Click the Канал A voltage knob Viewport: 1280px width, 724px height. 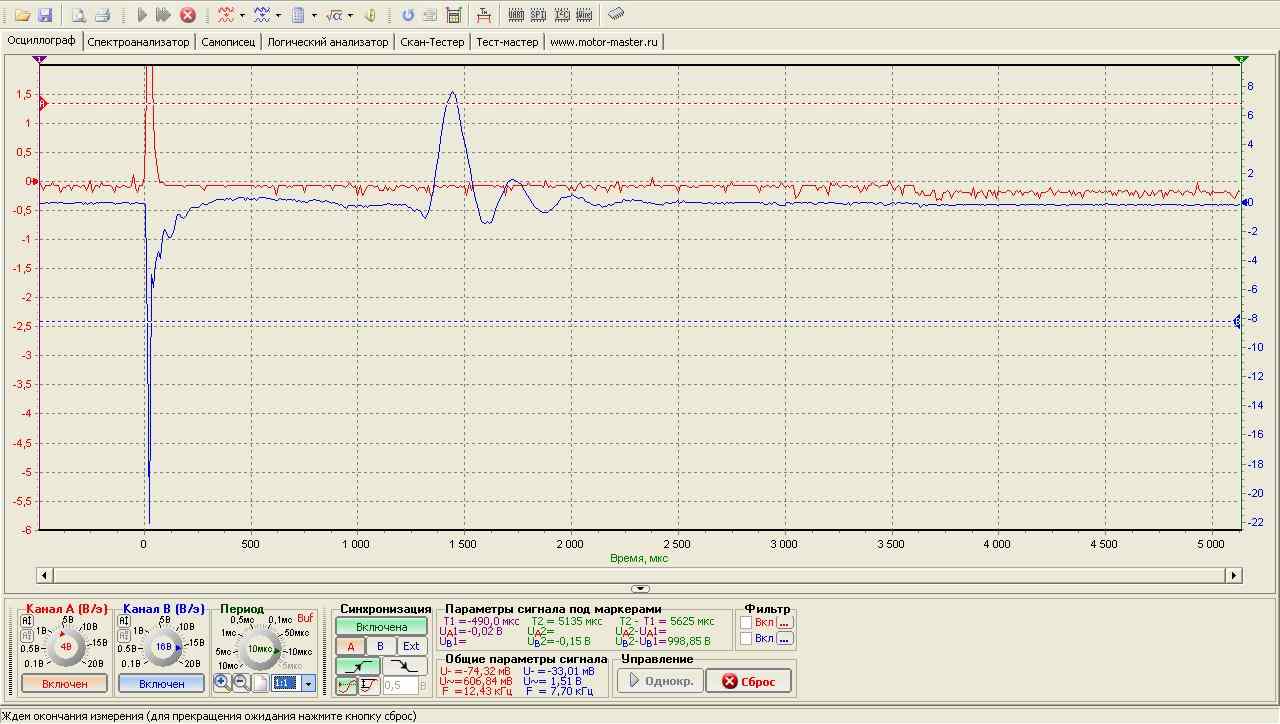tap(66, 646)
